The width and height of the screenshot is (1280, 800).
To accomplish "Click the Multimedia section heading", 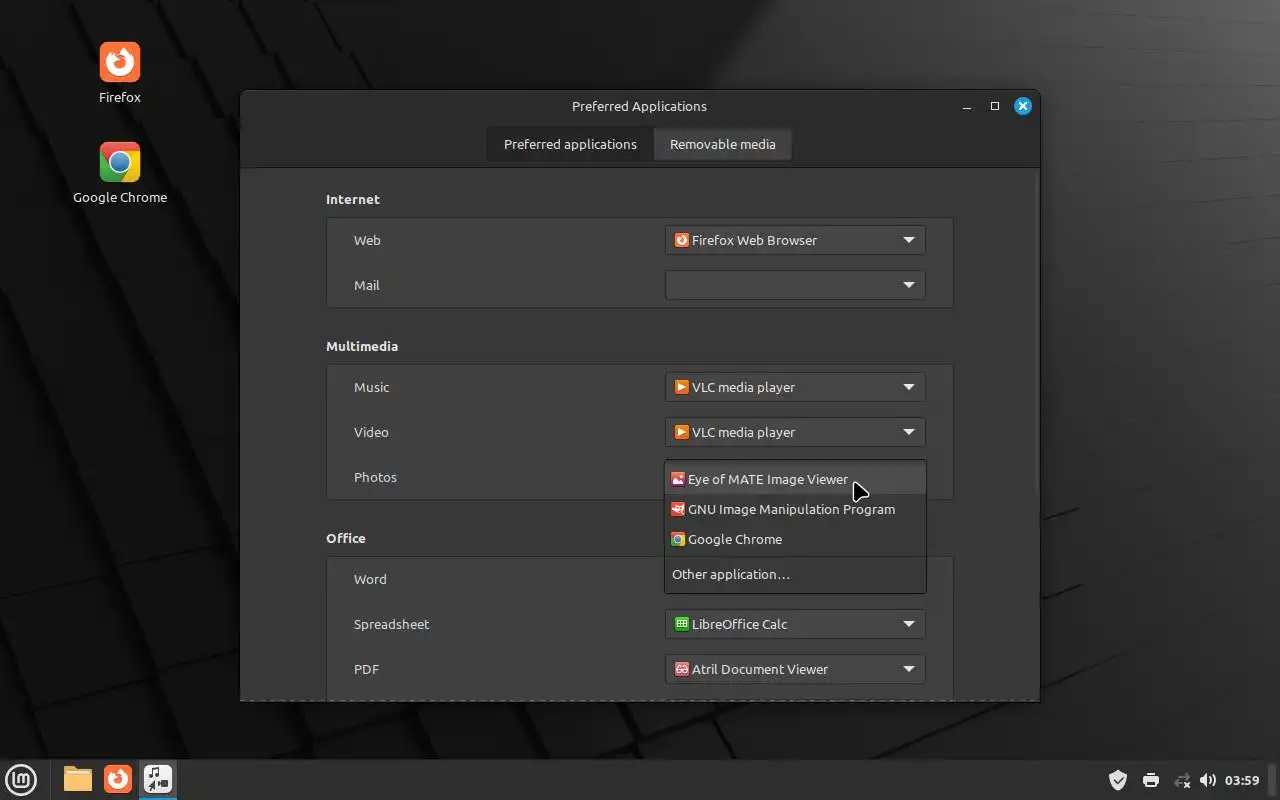I will (x=362, y=346).
